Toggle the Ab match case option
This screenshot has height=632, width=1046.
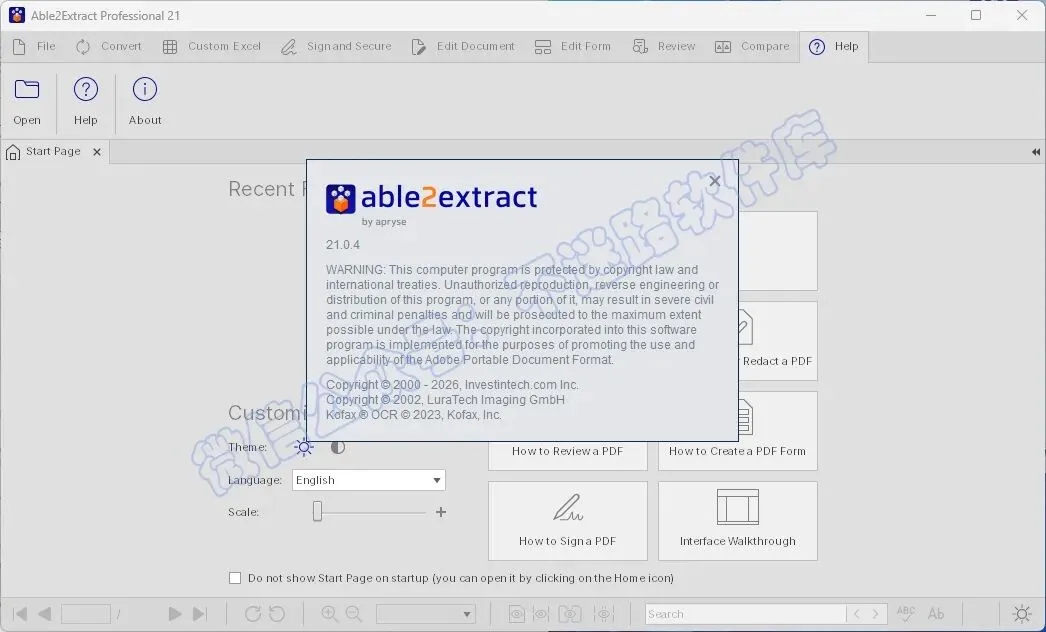point(936,613)
